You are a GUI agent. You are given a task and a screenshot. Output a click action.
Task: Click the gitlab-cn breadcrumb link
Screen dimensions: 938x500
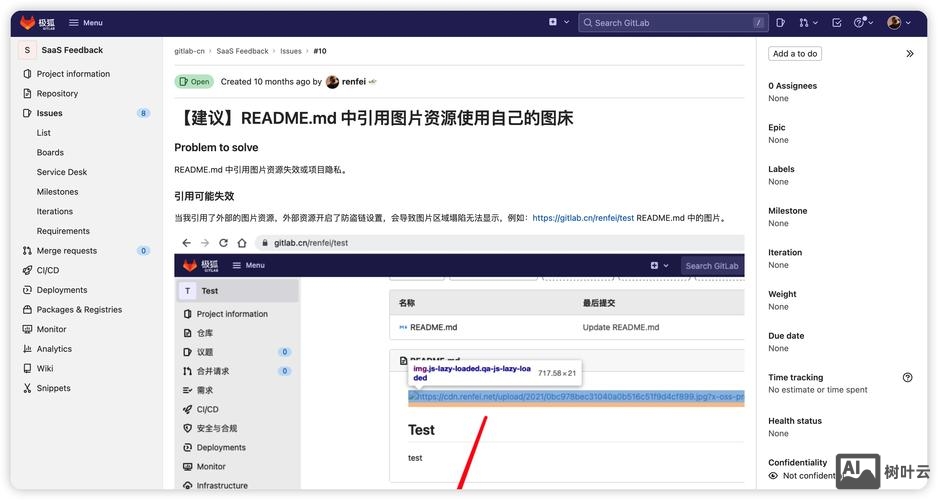tap(189, 51)
